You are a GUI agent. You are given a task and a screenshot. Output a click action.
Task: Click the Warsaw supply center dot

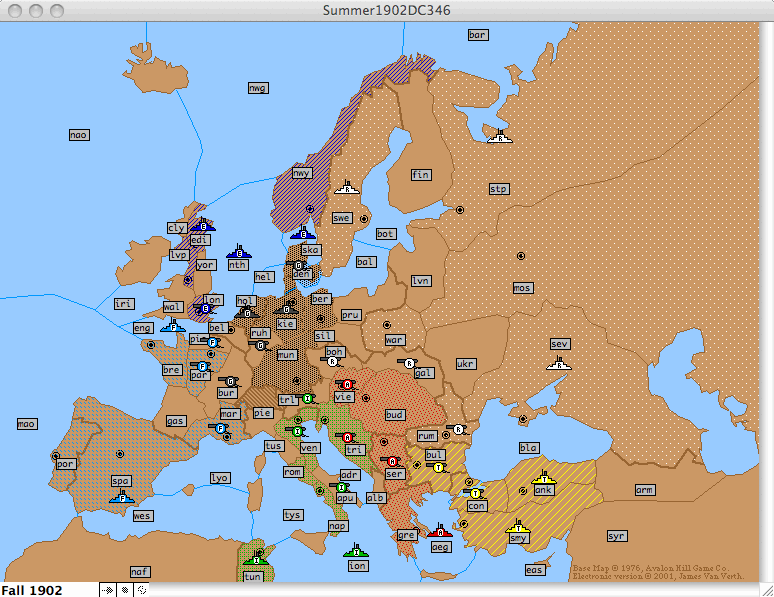(x=387, y=325)
